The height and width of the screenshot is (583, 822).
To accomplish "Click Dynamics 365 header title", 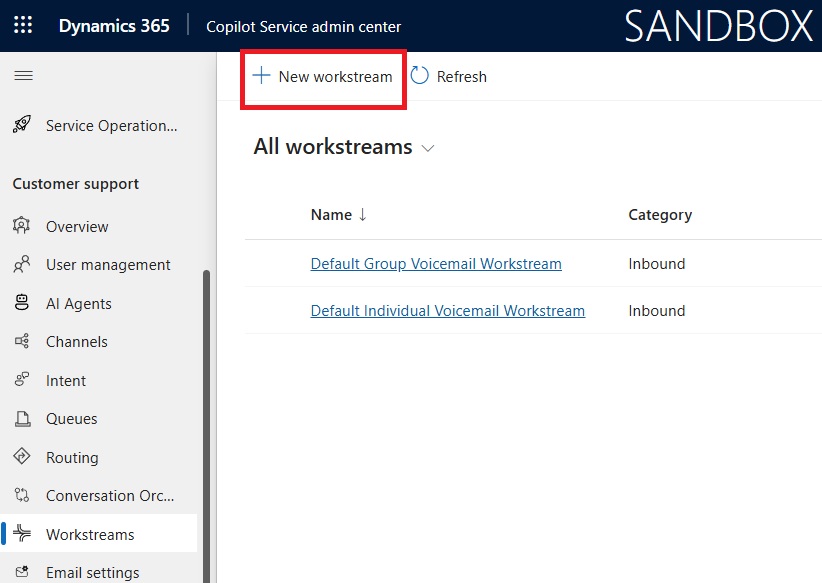I will point(114,26).
